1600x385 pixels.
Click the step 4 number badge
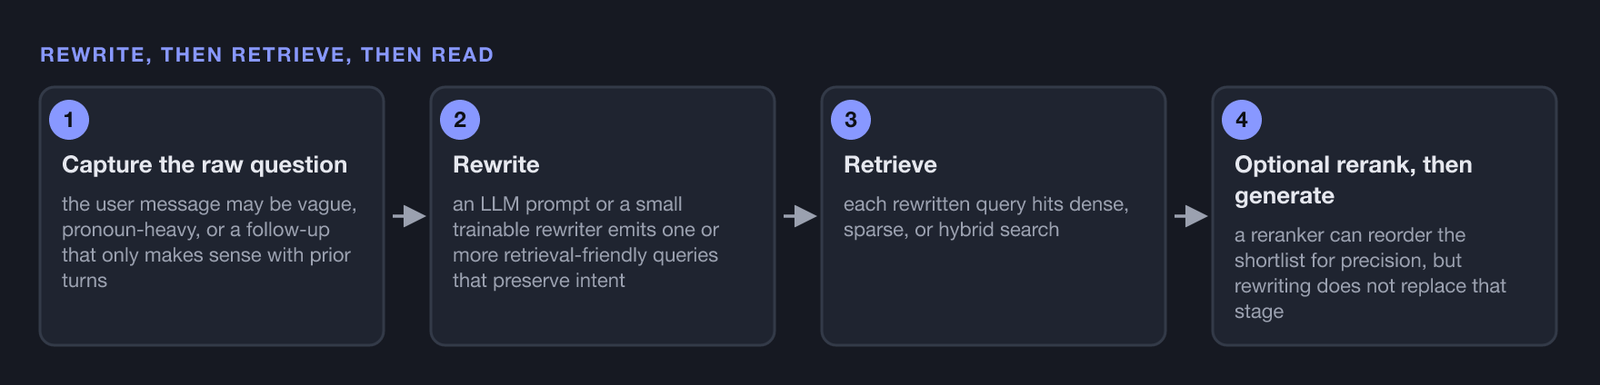pyautogui.click(x=1242, y=120)
